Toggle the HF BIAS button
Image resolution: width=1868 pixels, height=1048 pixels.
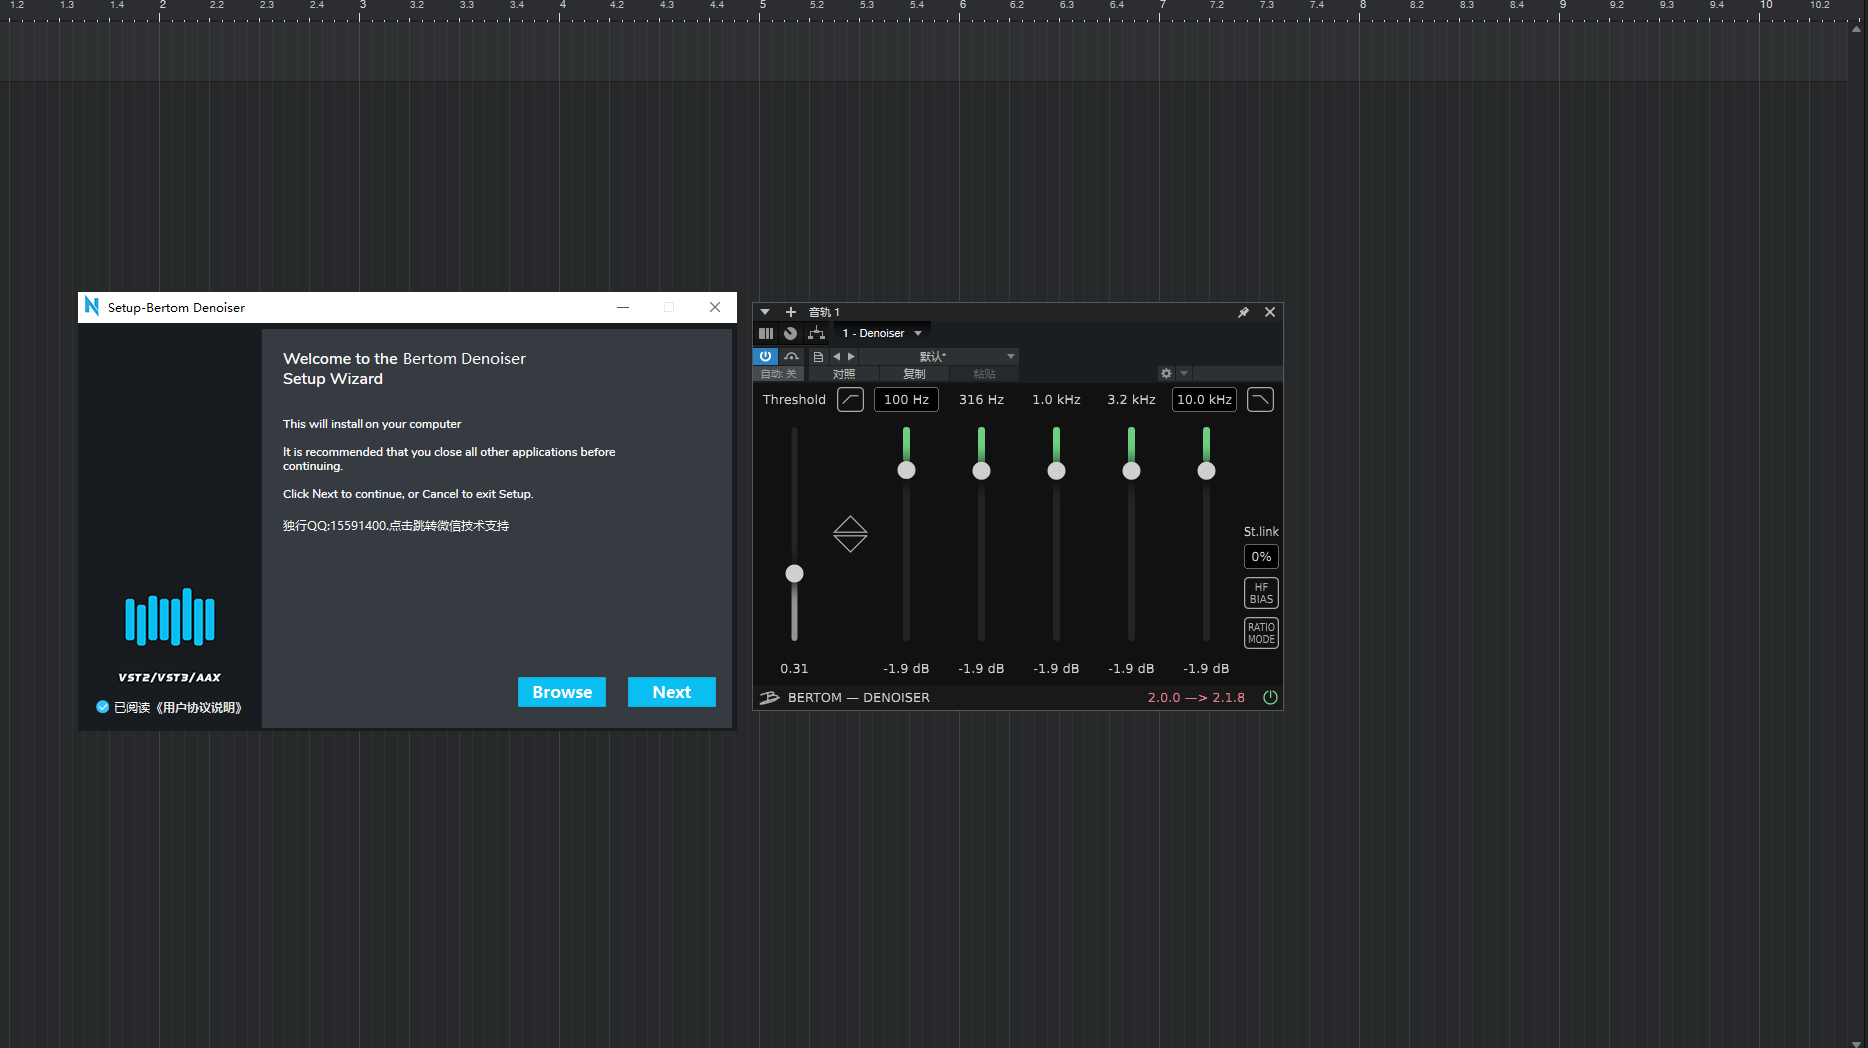1261,593
